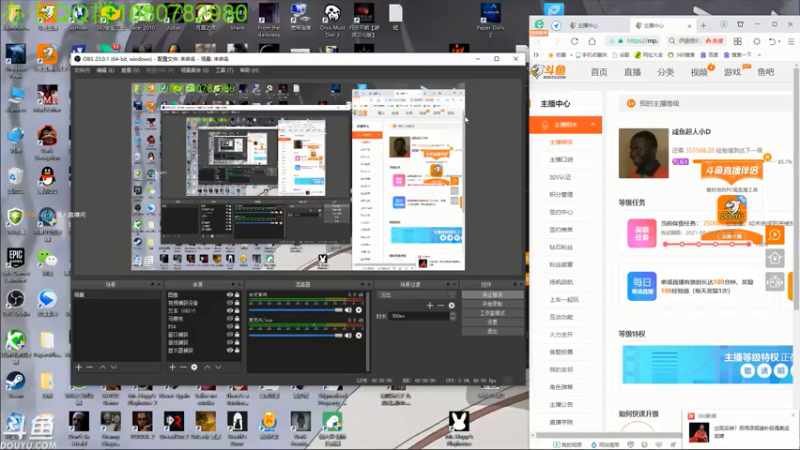Click 设置 button in OBS controls
800x450 pixels.
click(x=492, y=322)
